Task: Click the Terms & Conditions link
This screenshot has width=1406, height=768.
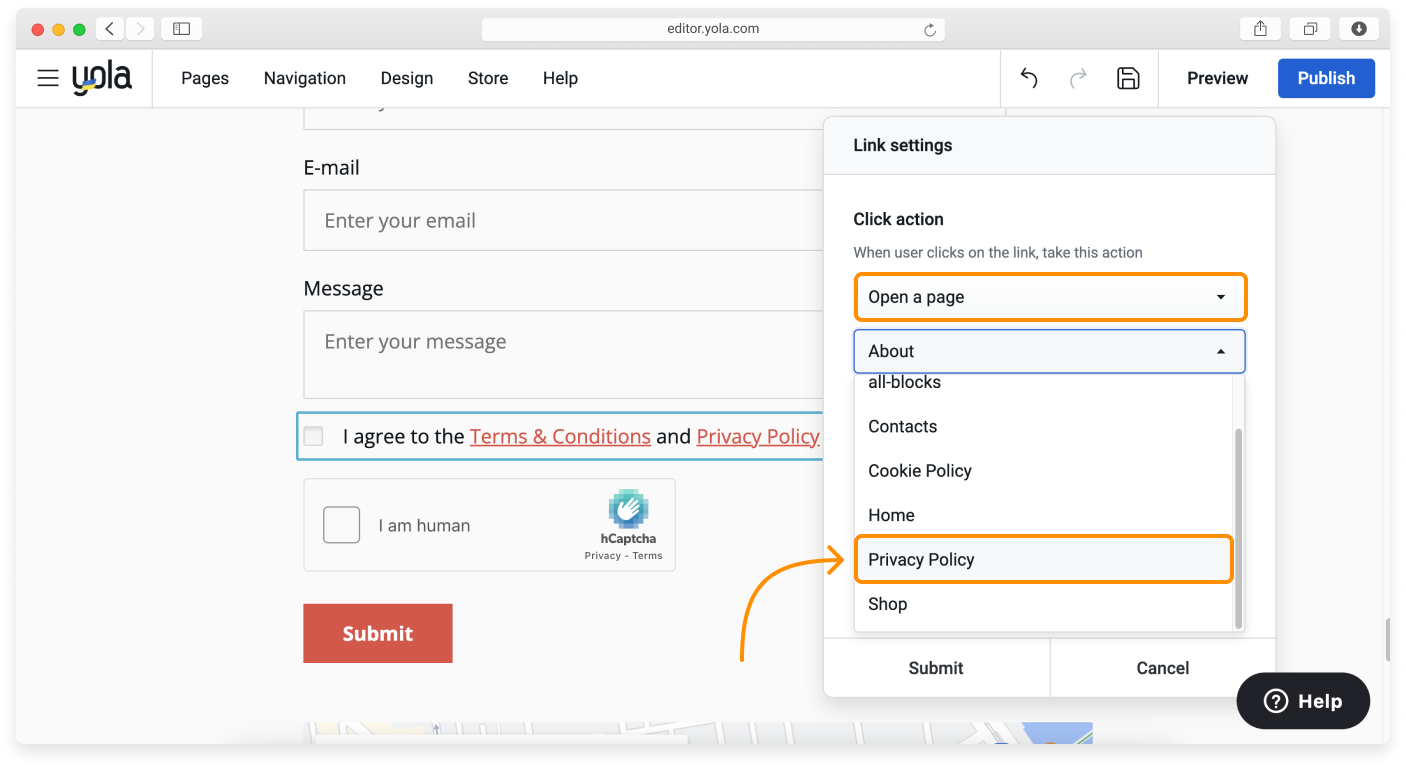Action: click(560, 436)
